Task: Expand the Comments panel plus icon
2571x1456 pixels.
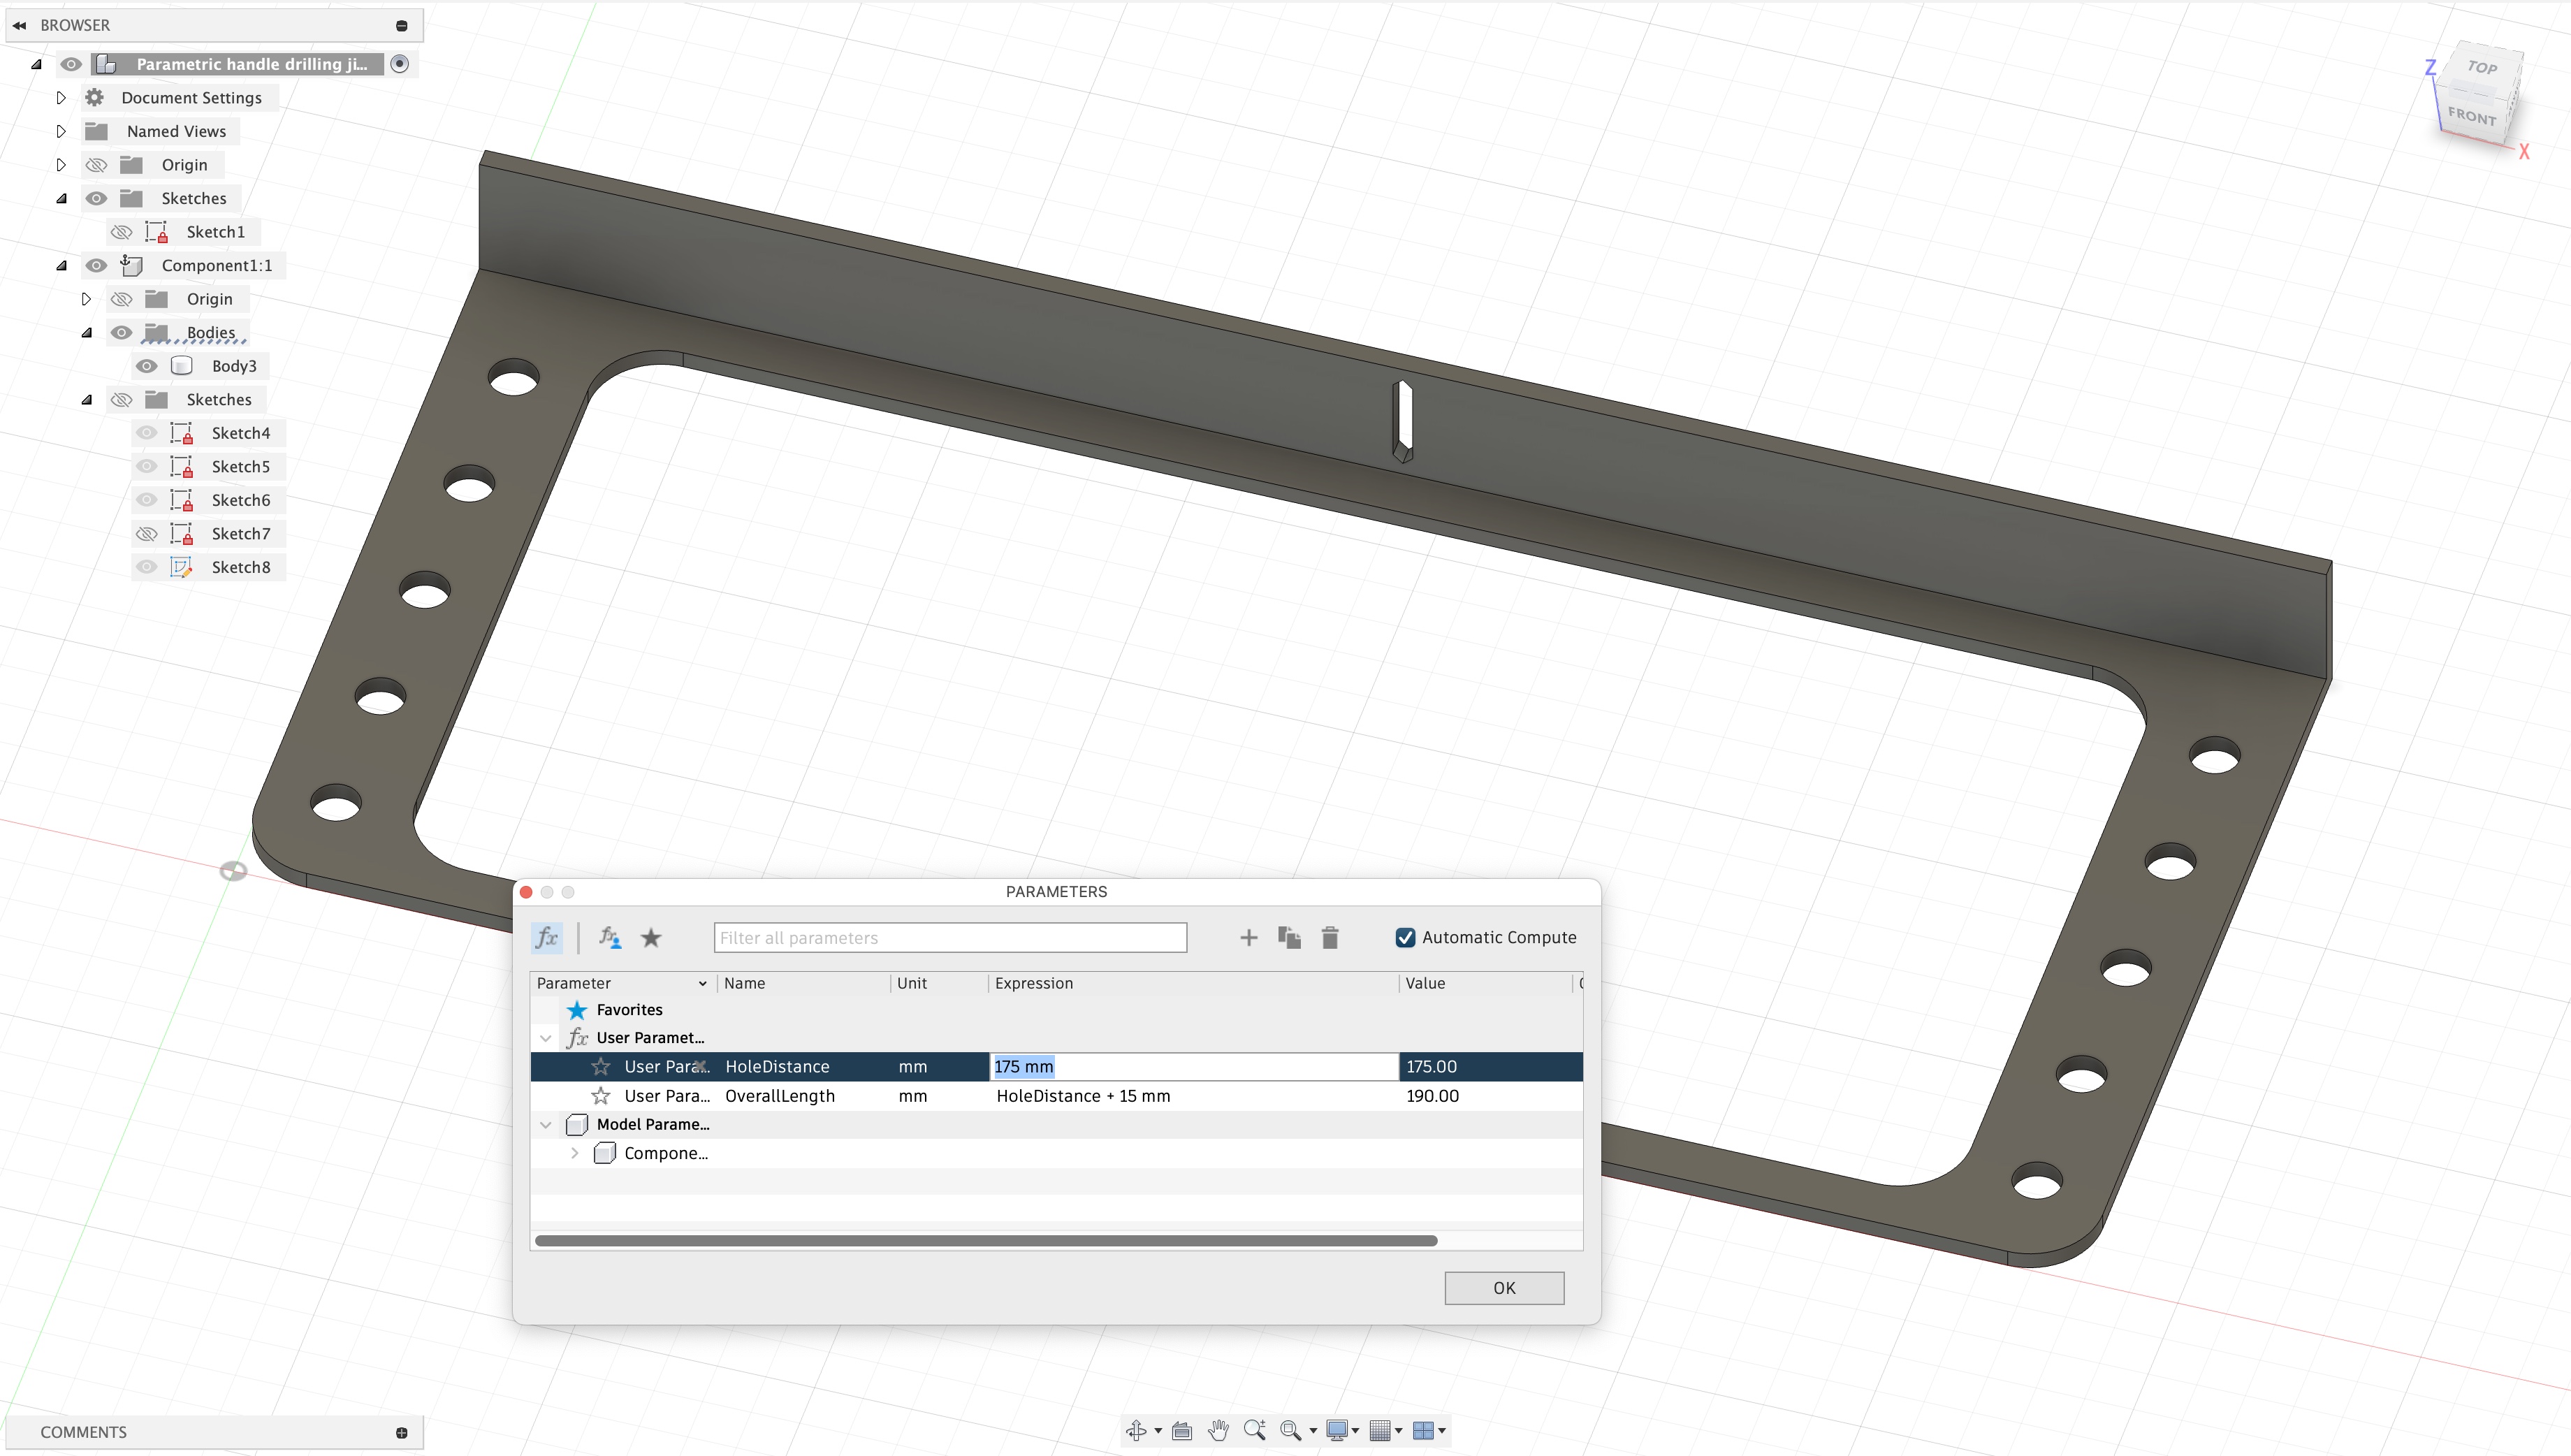Action: 401,1432
